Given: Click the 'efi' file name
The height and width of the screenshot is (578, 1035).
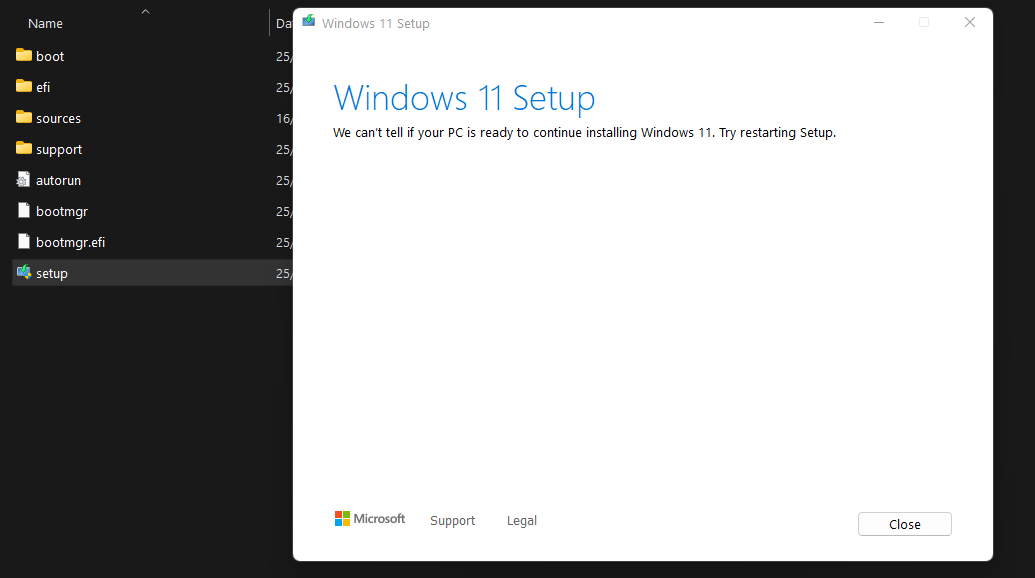Looking at the screenshot, I should coord(43,87).
